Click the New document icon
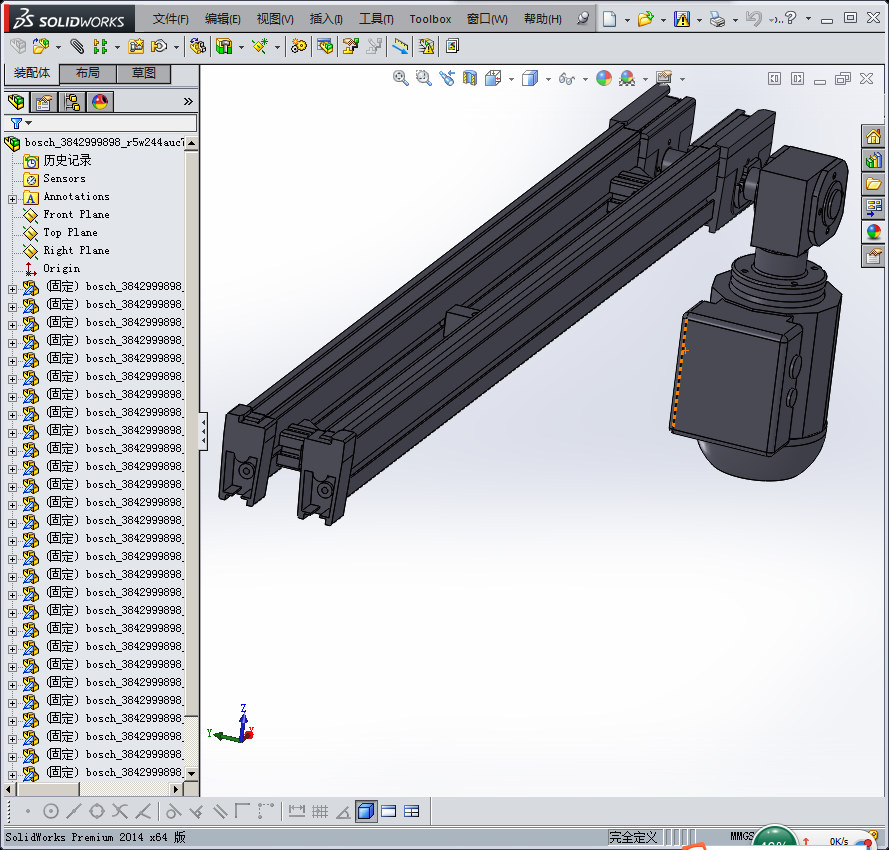889x850 pixels. pos(609,19)
